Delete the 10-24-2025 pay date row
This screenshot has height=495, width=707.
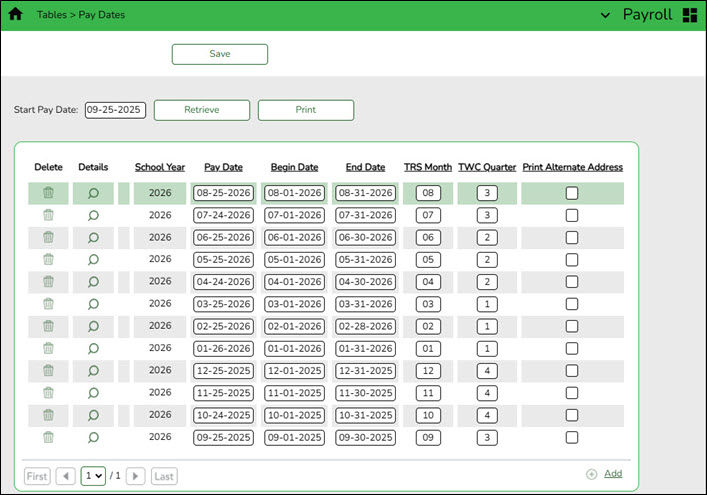[x=48, y=415]
